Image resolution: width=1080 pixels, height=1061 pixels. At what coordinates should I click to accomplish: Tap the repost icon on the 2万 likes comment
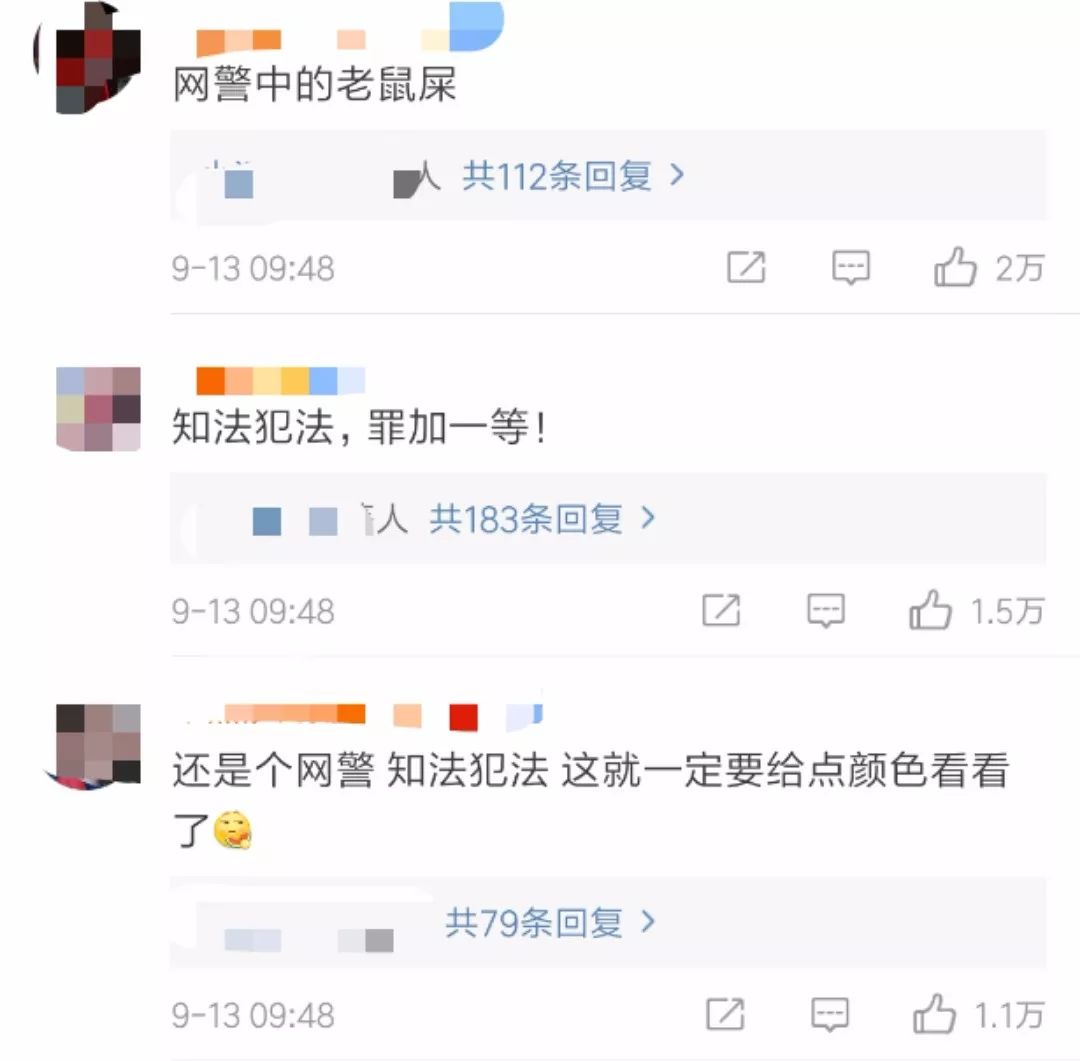[x=747, y=267]
